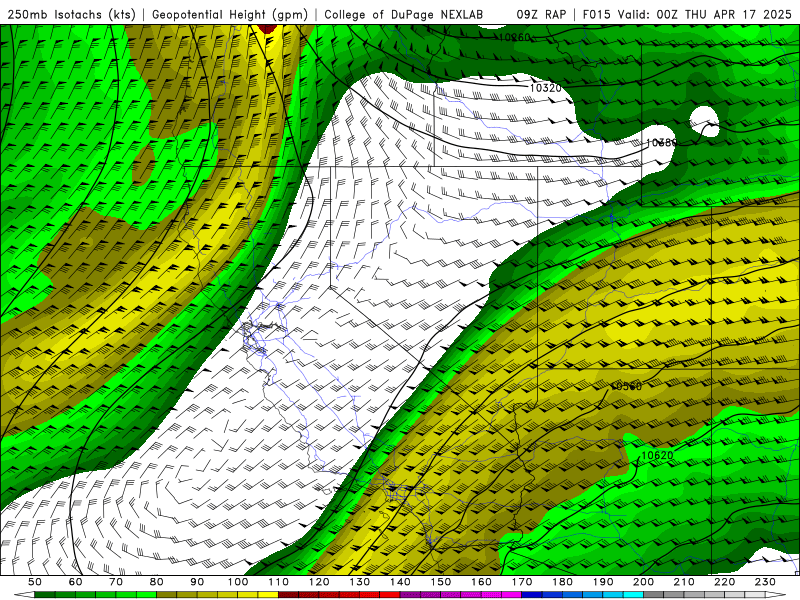Screen dimensions: 800x600
Task: Click the 'College of DuPage NEXLAB' text
Action: click(x=404, y=14)
